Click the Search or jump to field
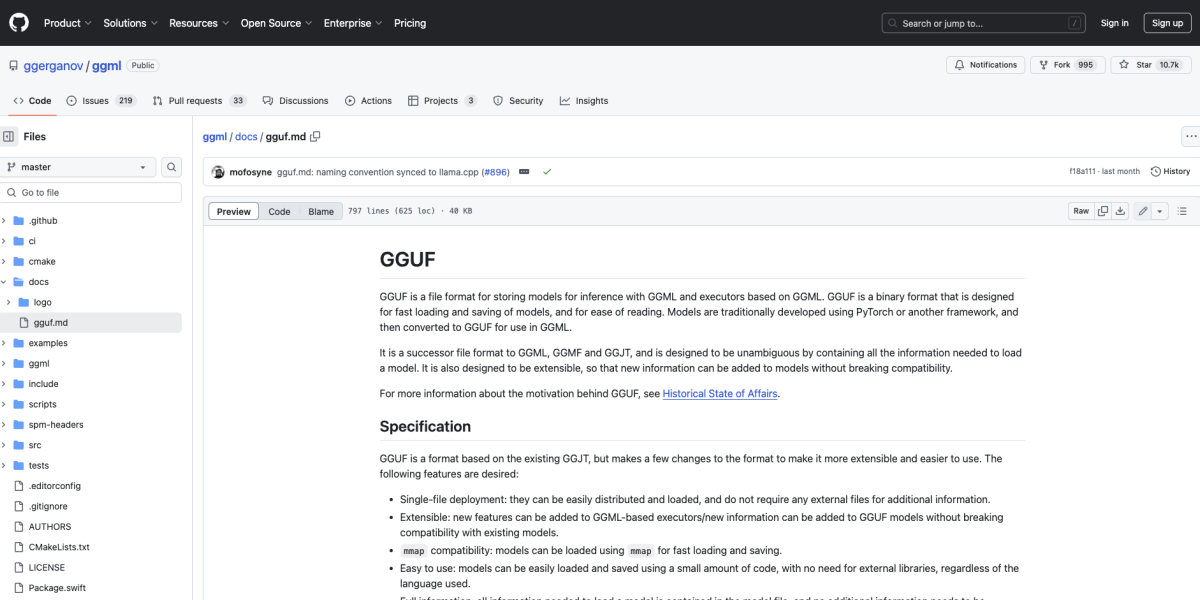Screen dimensions: 1200x600 983,22
